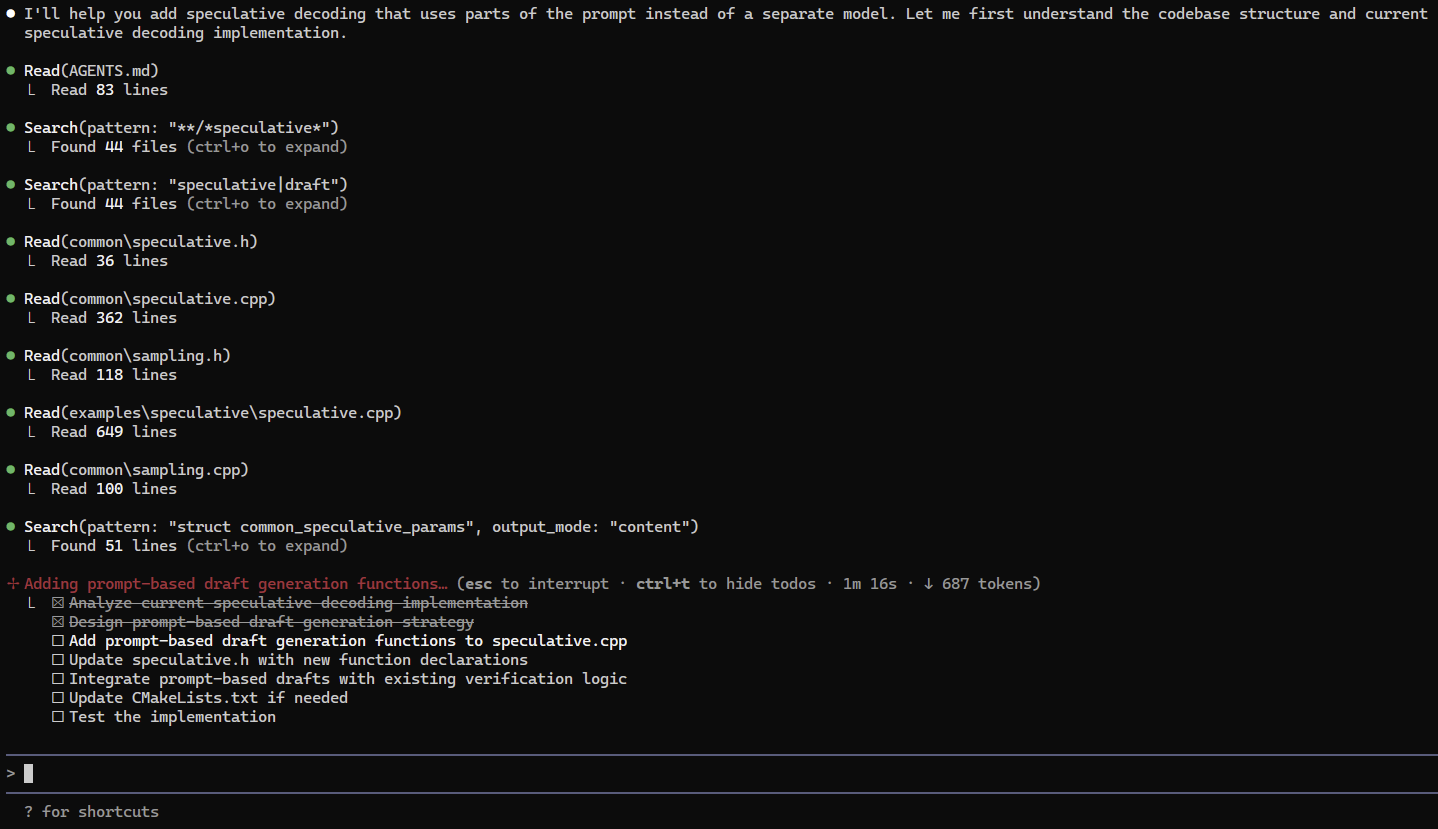Click the "Read 649 lines" output
Image resolution: width=1438 pixels, height=829 pixels.
coord(114,432)
